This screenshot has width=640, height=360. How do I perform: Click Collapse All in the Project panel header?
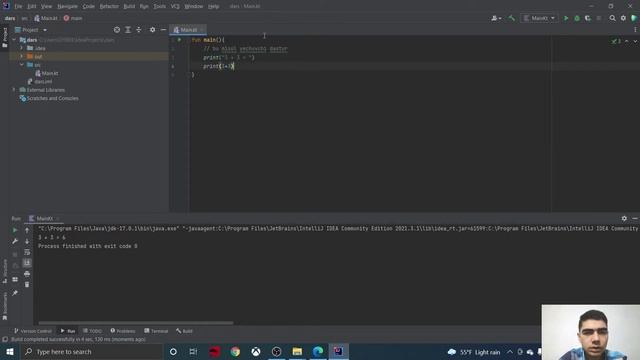coord(139,30)
